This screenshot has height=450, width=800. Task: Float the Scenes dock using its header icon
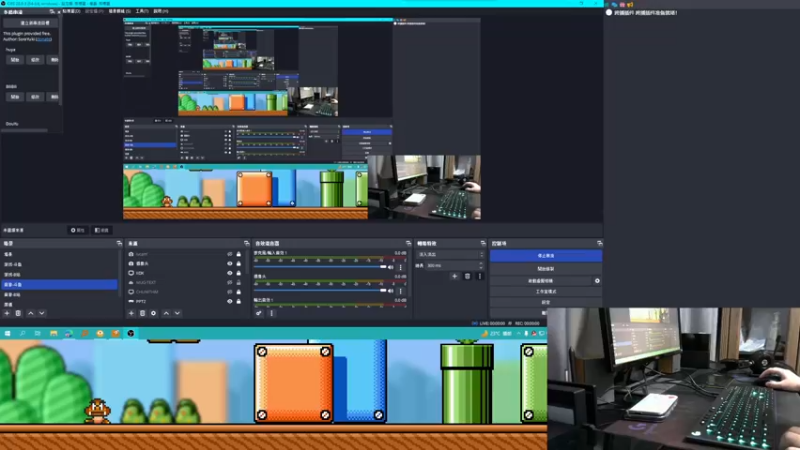click(x=119, y=243)
